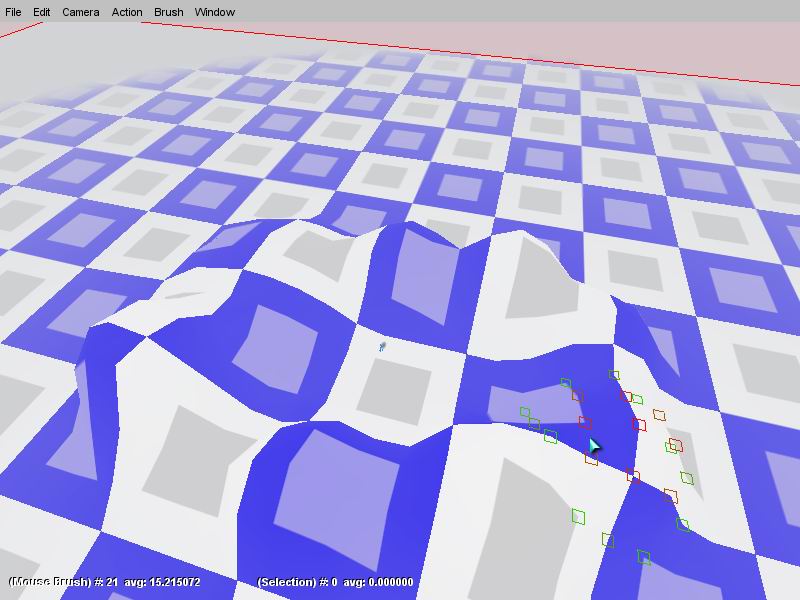This screenshot has width=800, height=600.
Task: Click the Mouse Brush status text
Action: 105,582
